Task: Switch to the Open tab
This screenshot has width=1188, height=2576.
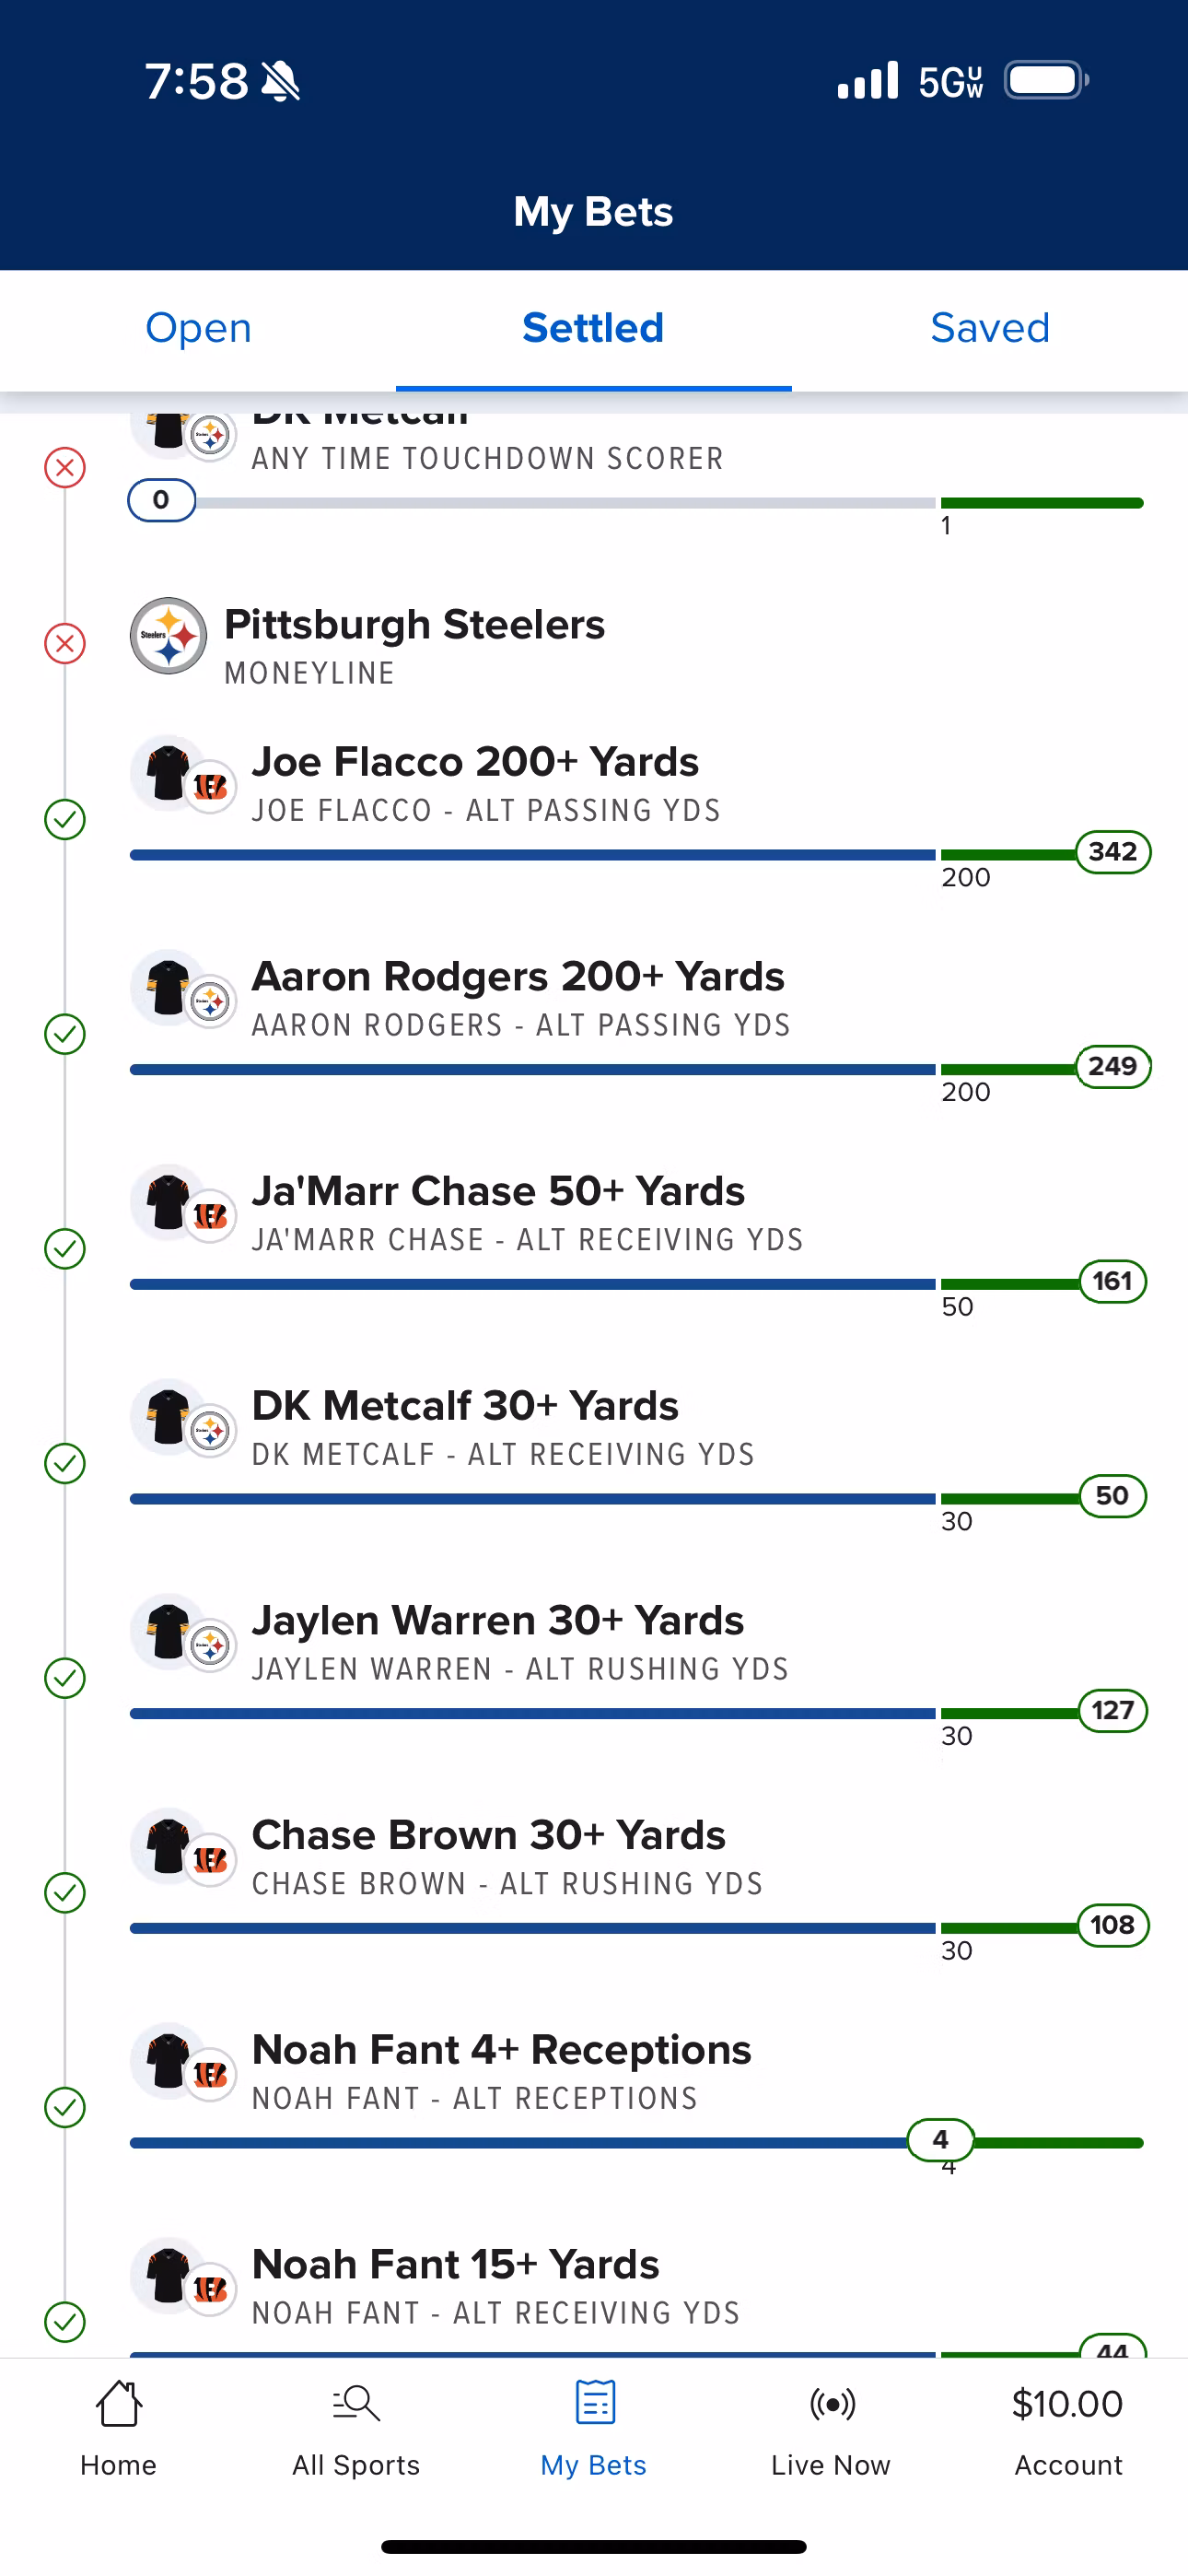Action: coord(198,328)
